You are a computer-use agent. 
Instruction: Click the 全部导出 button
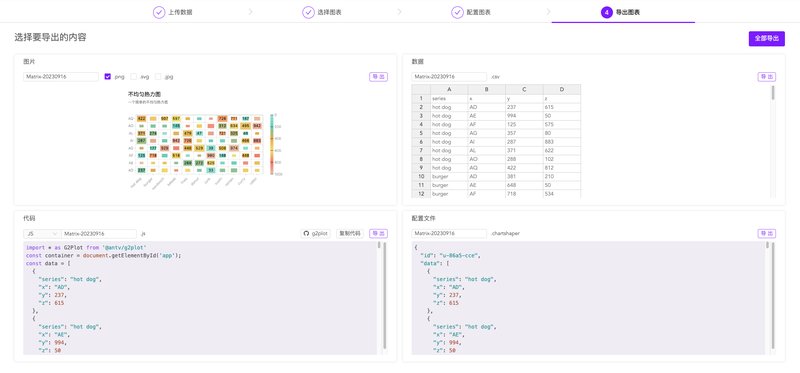coord(766,38)
